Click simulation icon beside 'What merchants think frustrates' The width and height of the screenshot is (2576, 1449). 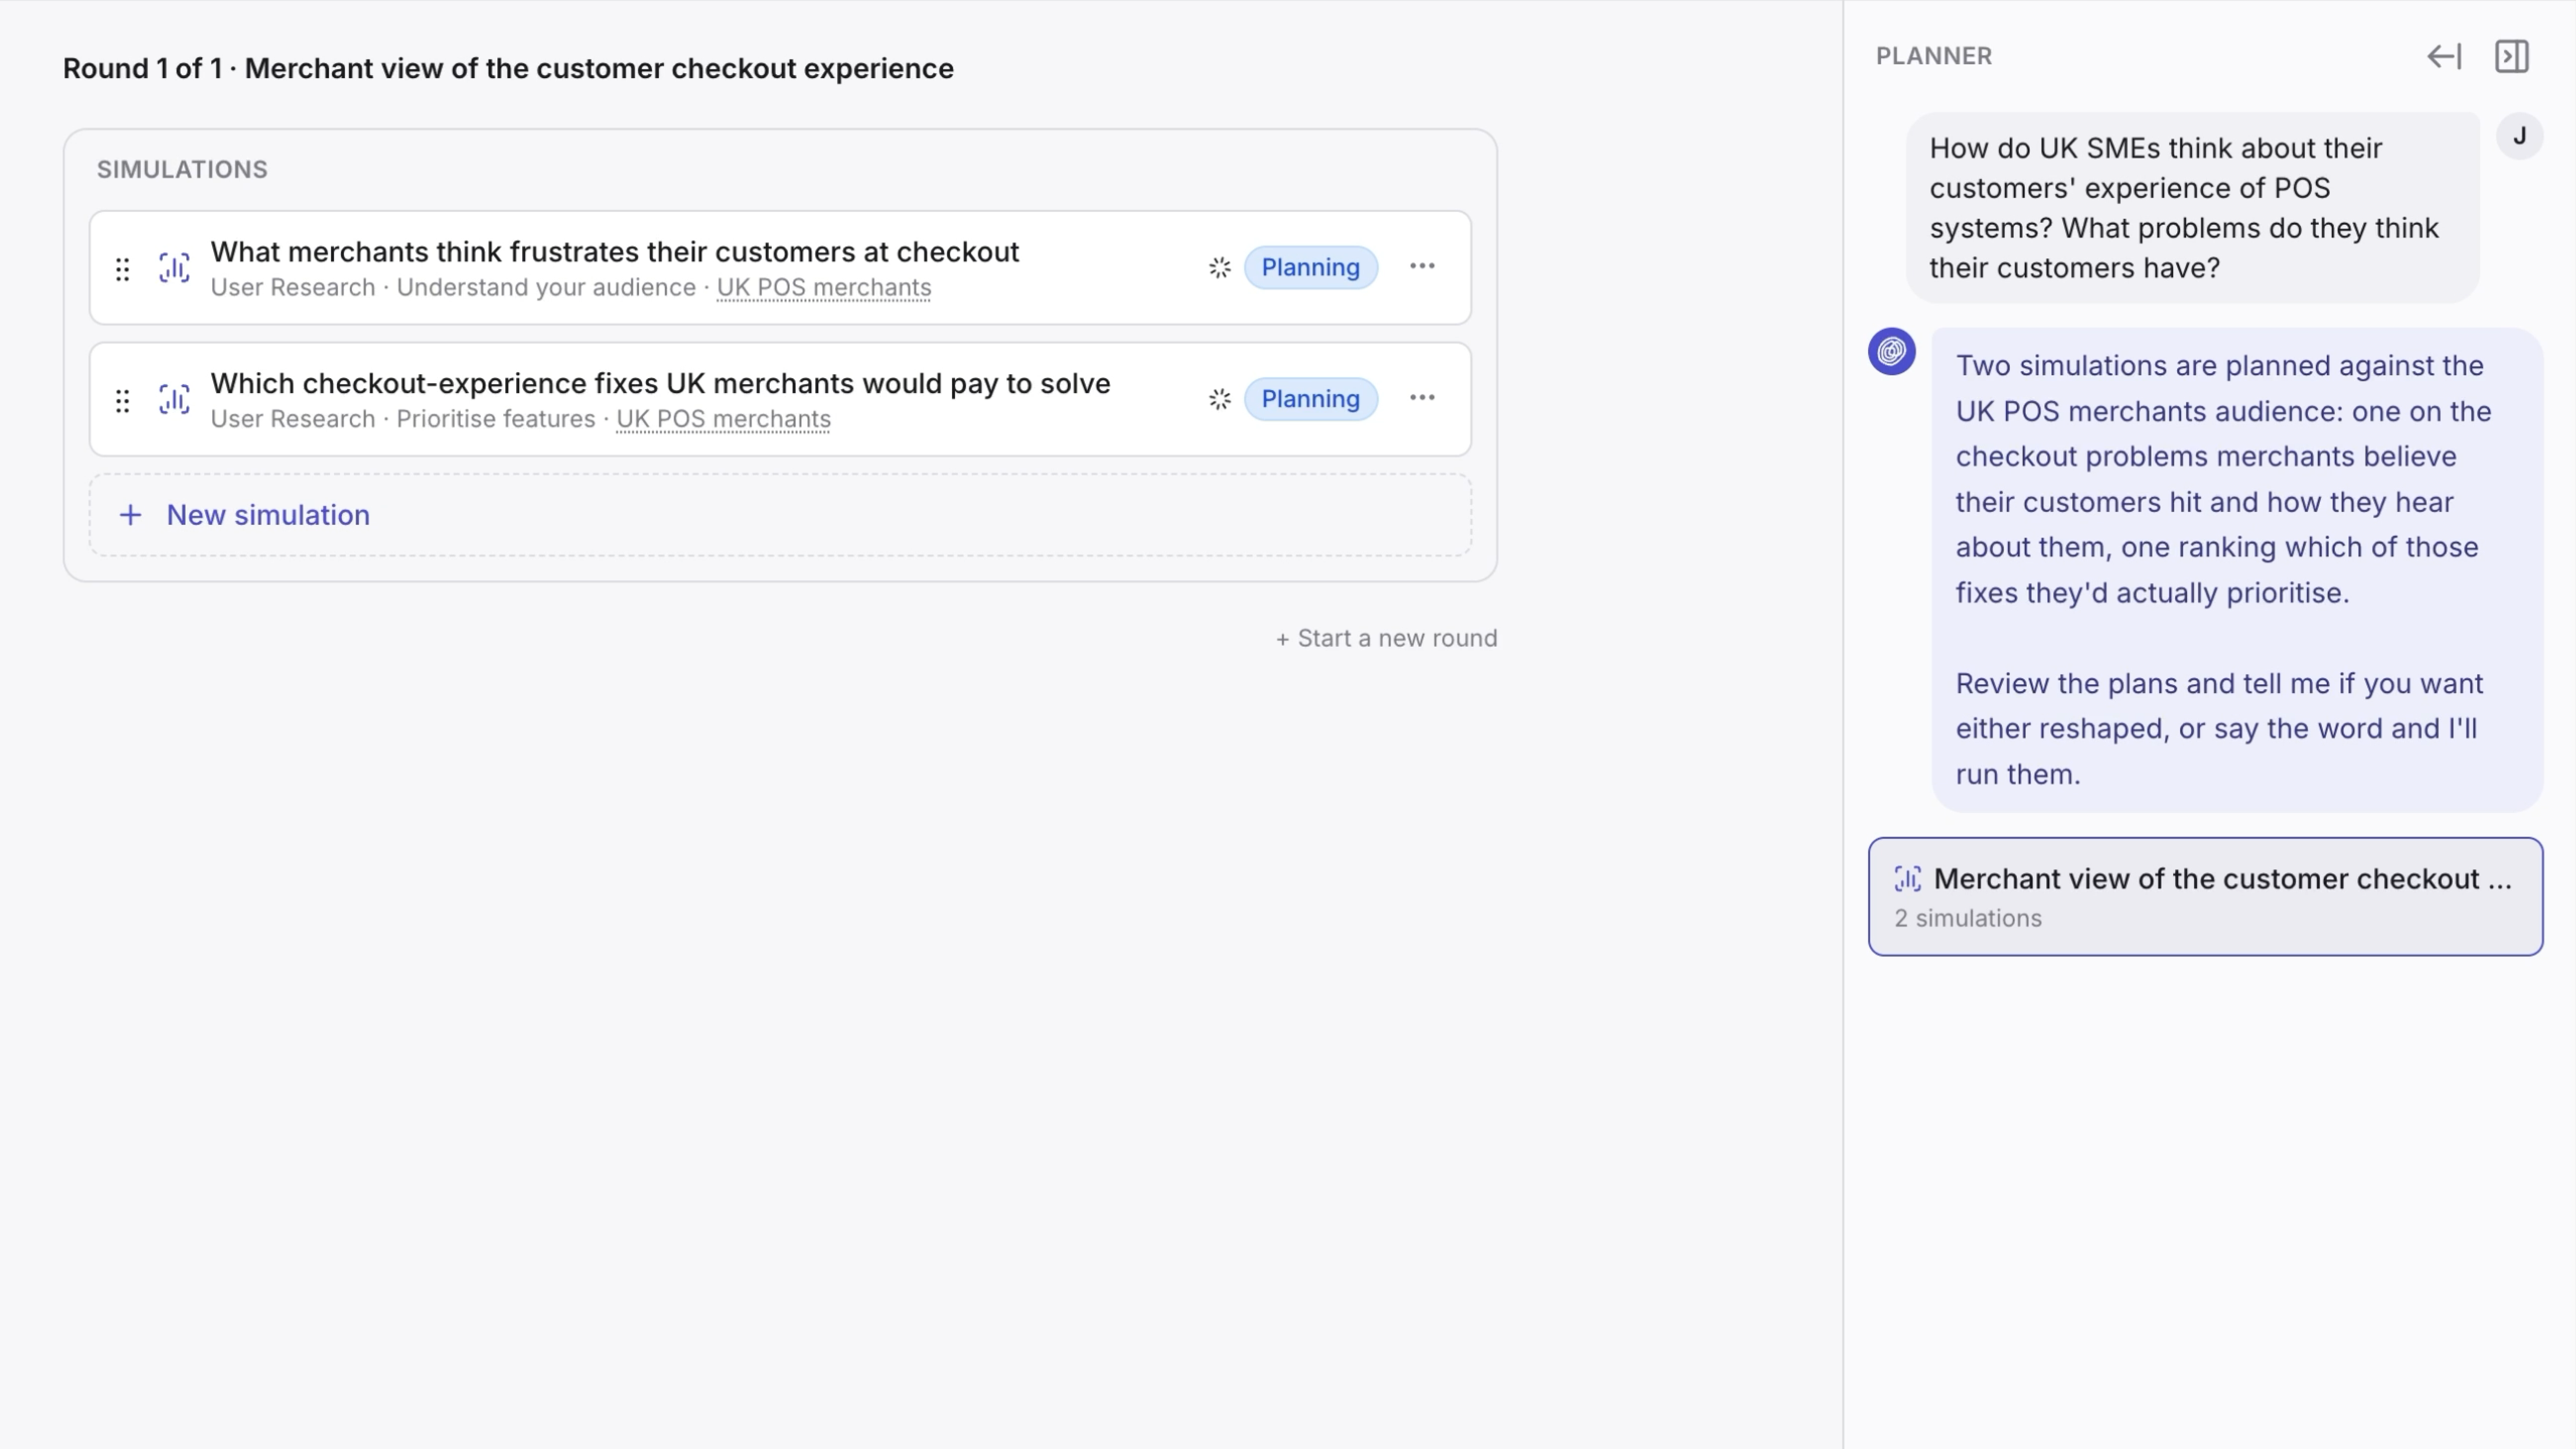coord(174,268)
